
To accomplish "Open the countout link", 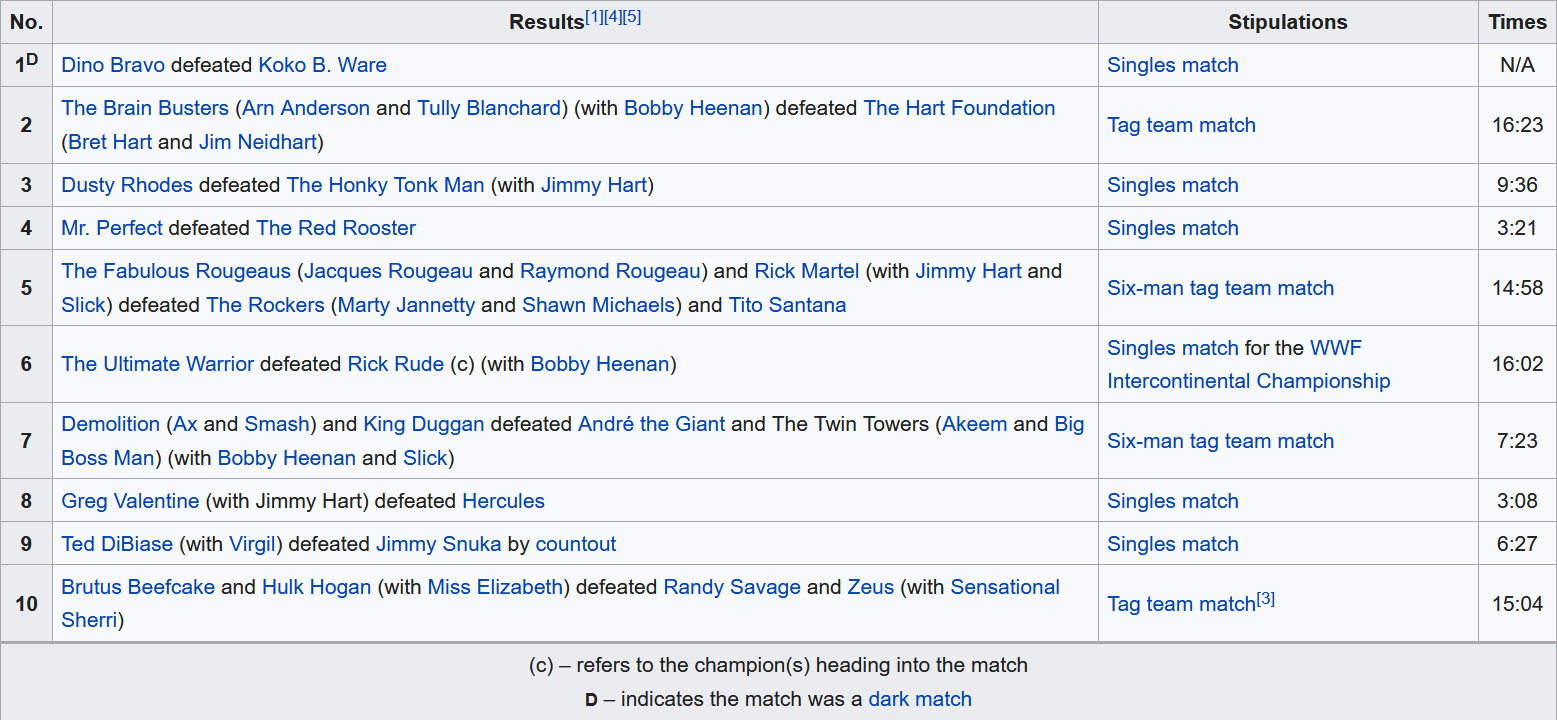I will point(576,544).
